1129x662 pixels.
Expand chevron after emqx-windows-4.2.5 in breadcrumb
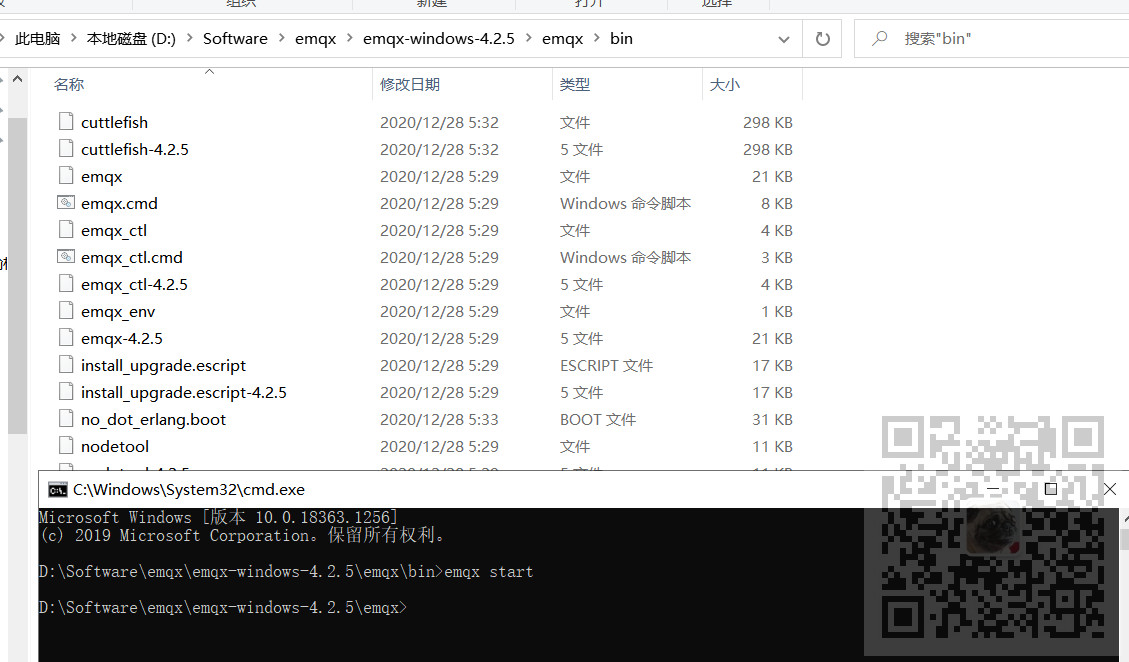click(528, 38)
